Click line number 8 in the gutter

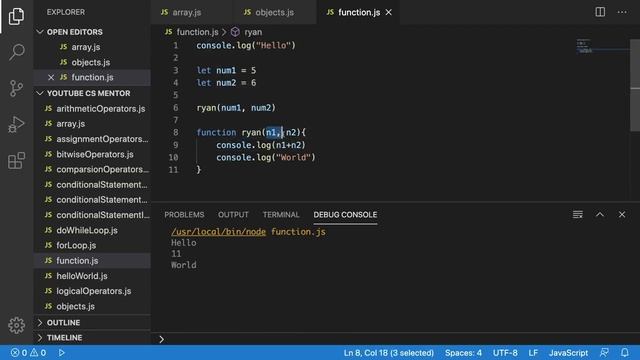(x=176, y=132)
